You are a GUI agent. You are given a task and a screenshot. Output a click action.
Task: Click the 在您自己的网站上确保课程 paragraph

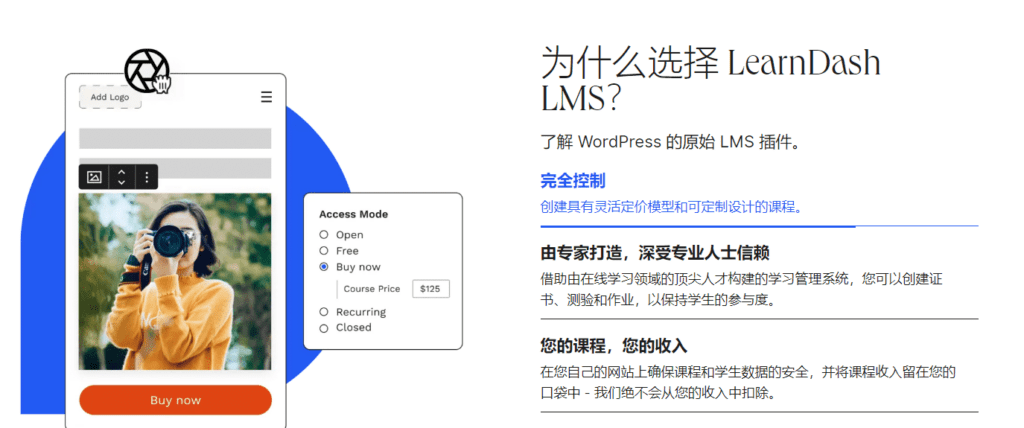point(748,384)
